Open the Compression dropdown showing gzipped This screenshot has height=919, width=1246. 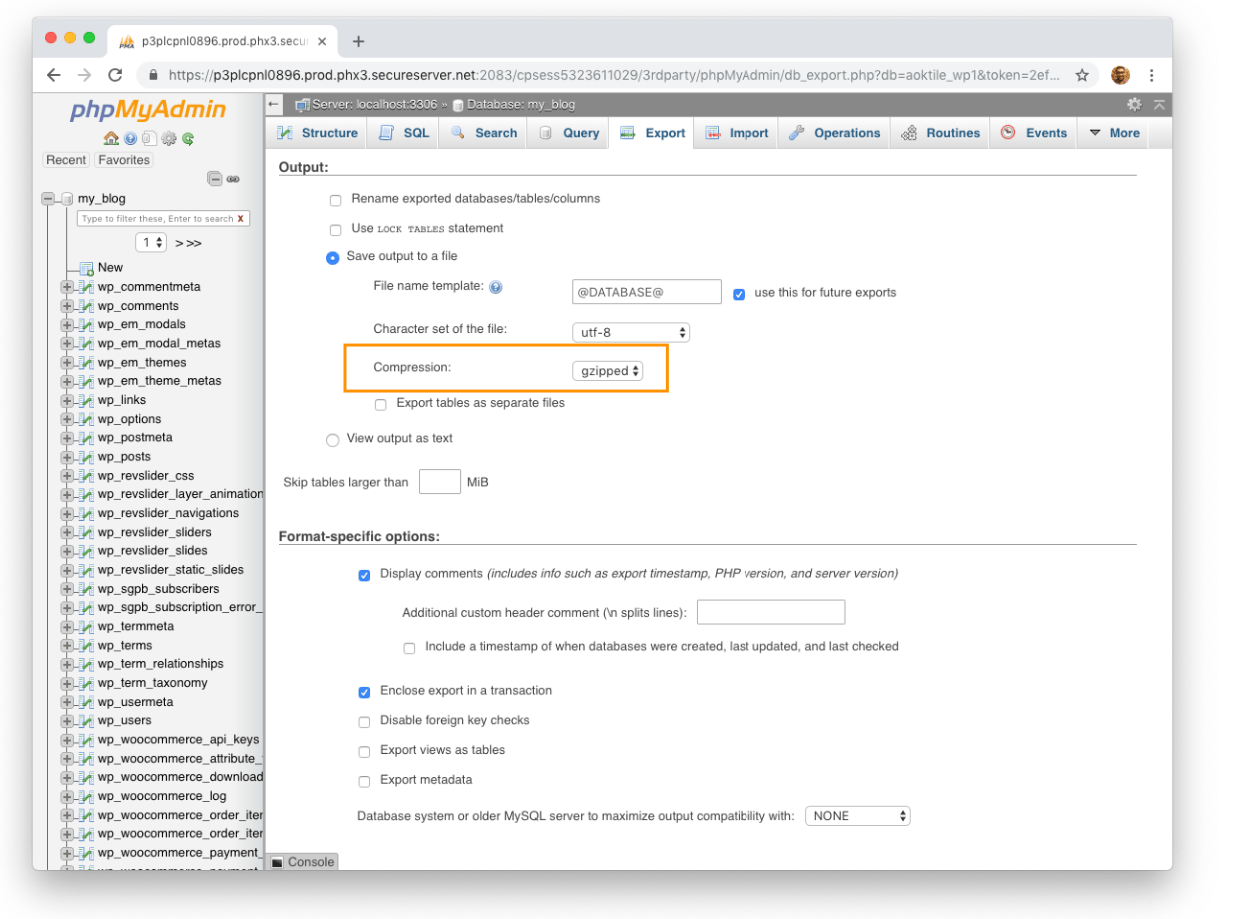(x=607, y=370)
